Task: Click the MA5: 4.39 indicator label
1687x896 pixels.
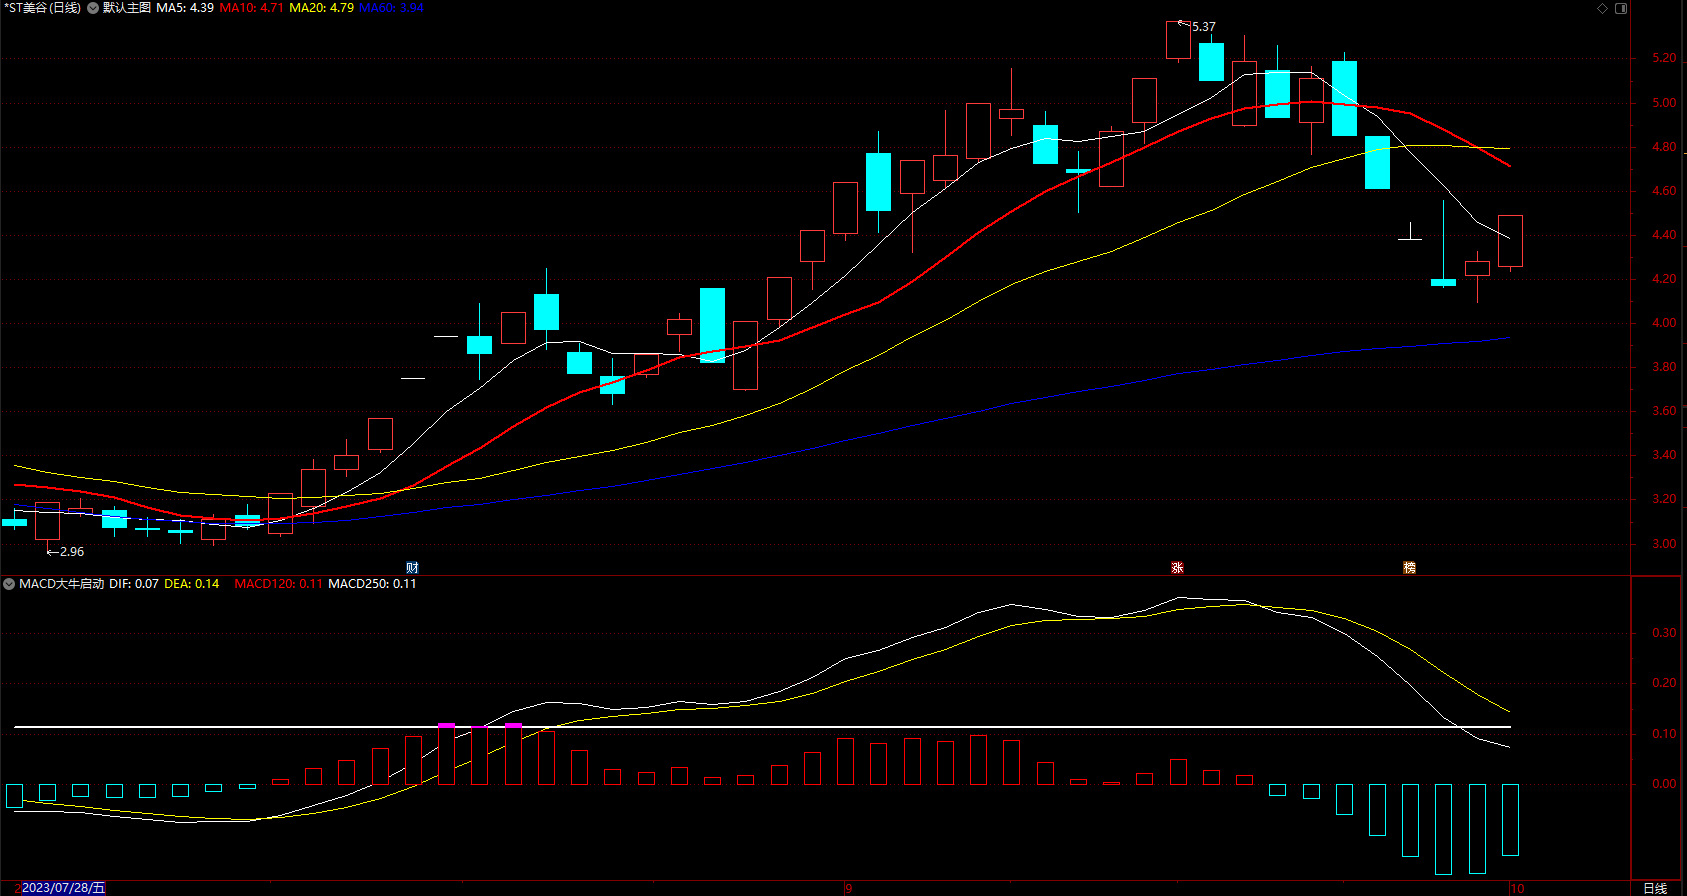Action: [185, 8]
